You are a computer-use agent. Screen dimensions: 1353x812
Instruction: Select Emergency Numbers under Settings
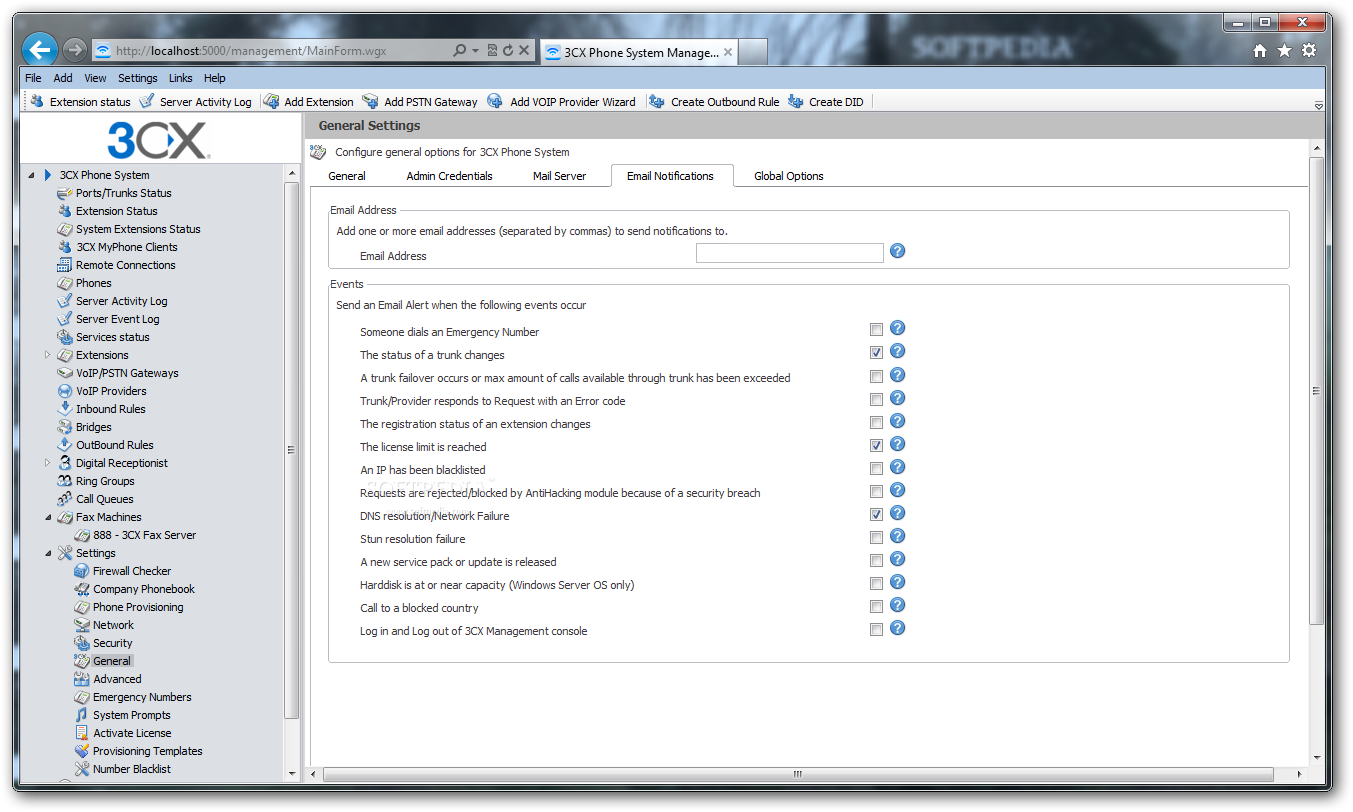click(x=142, y=697)
